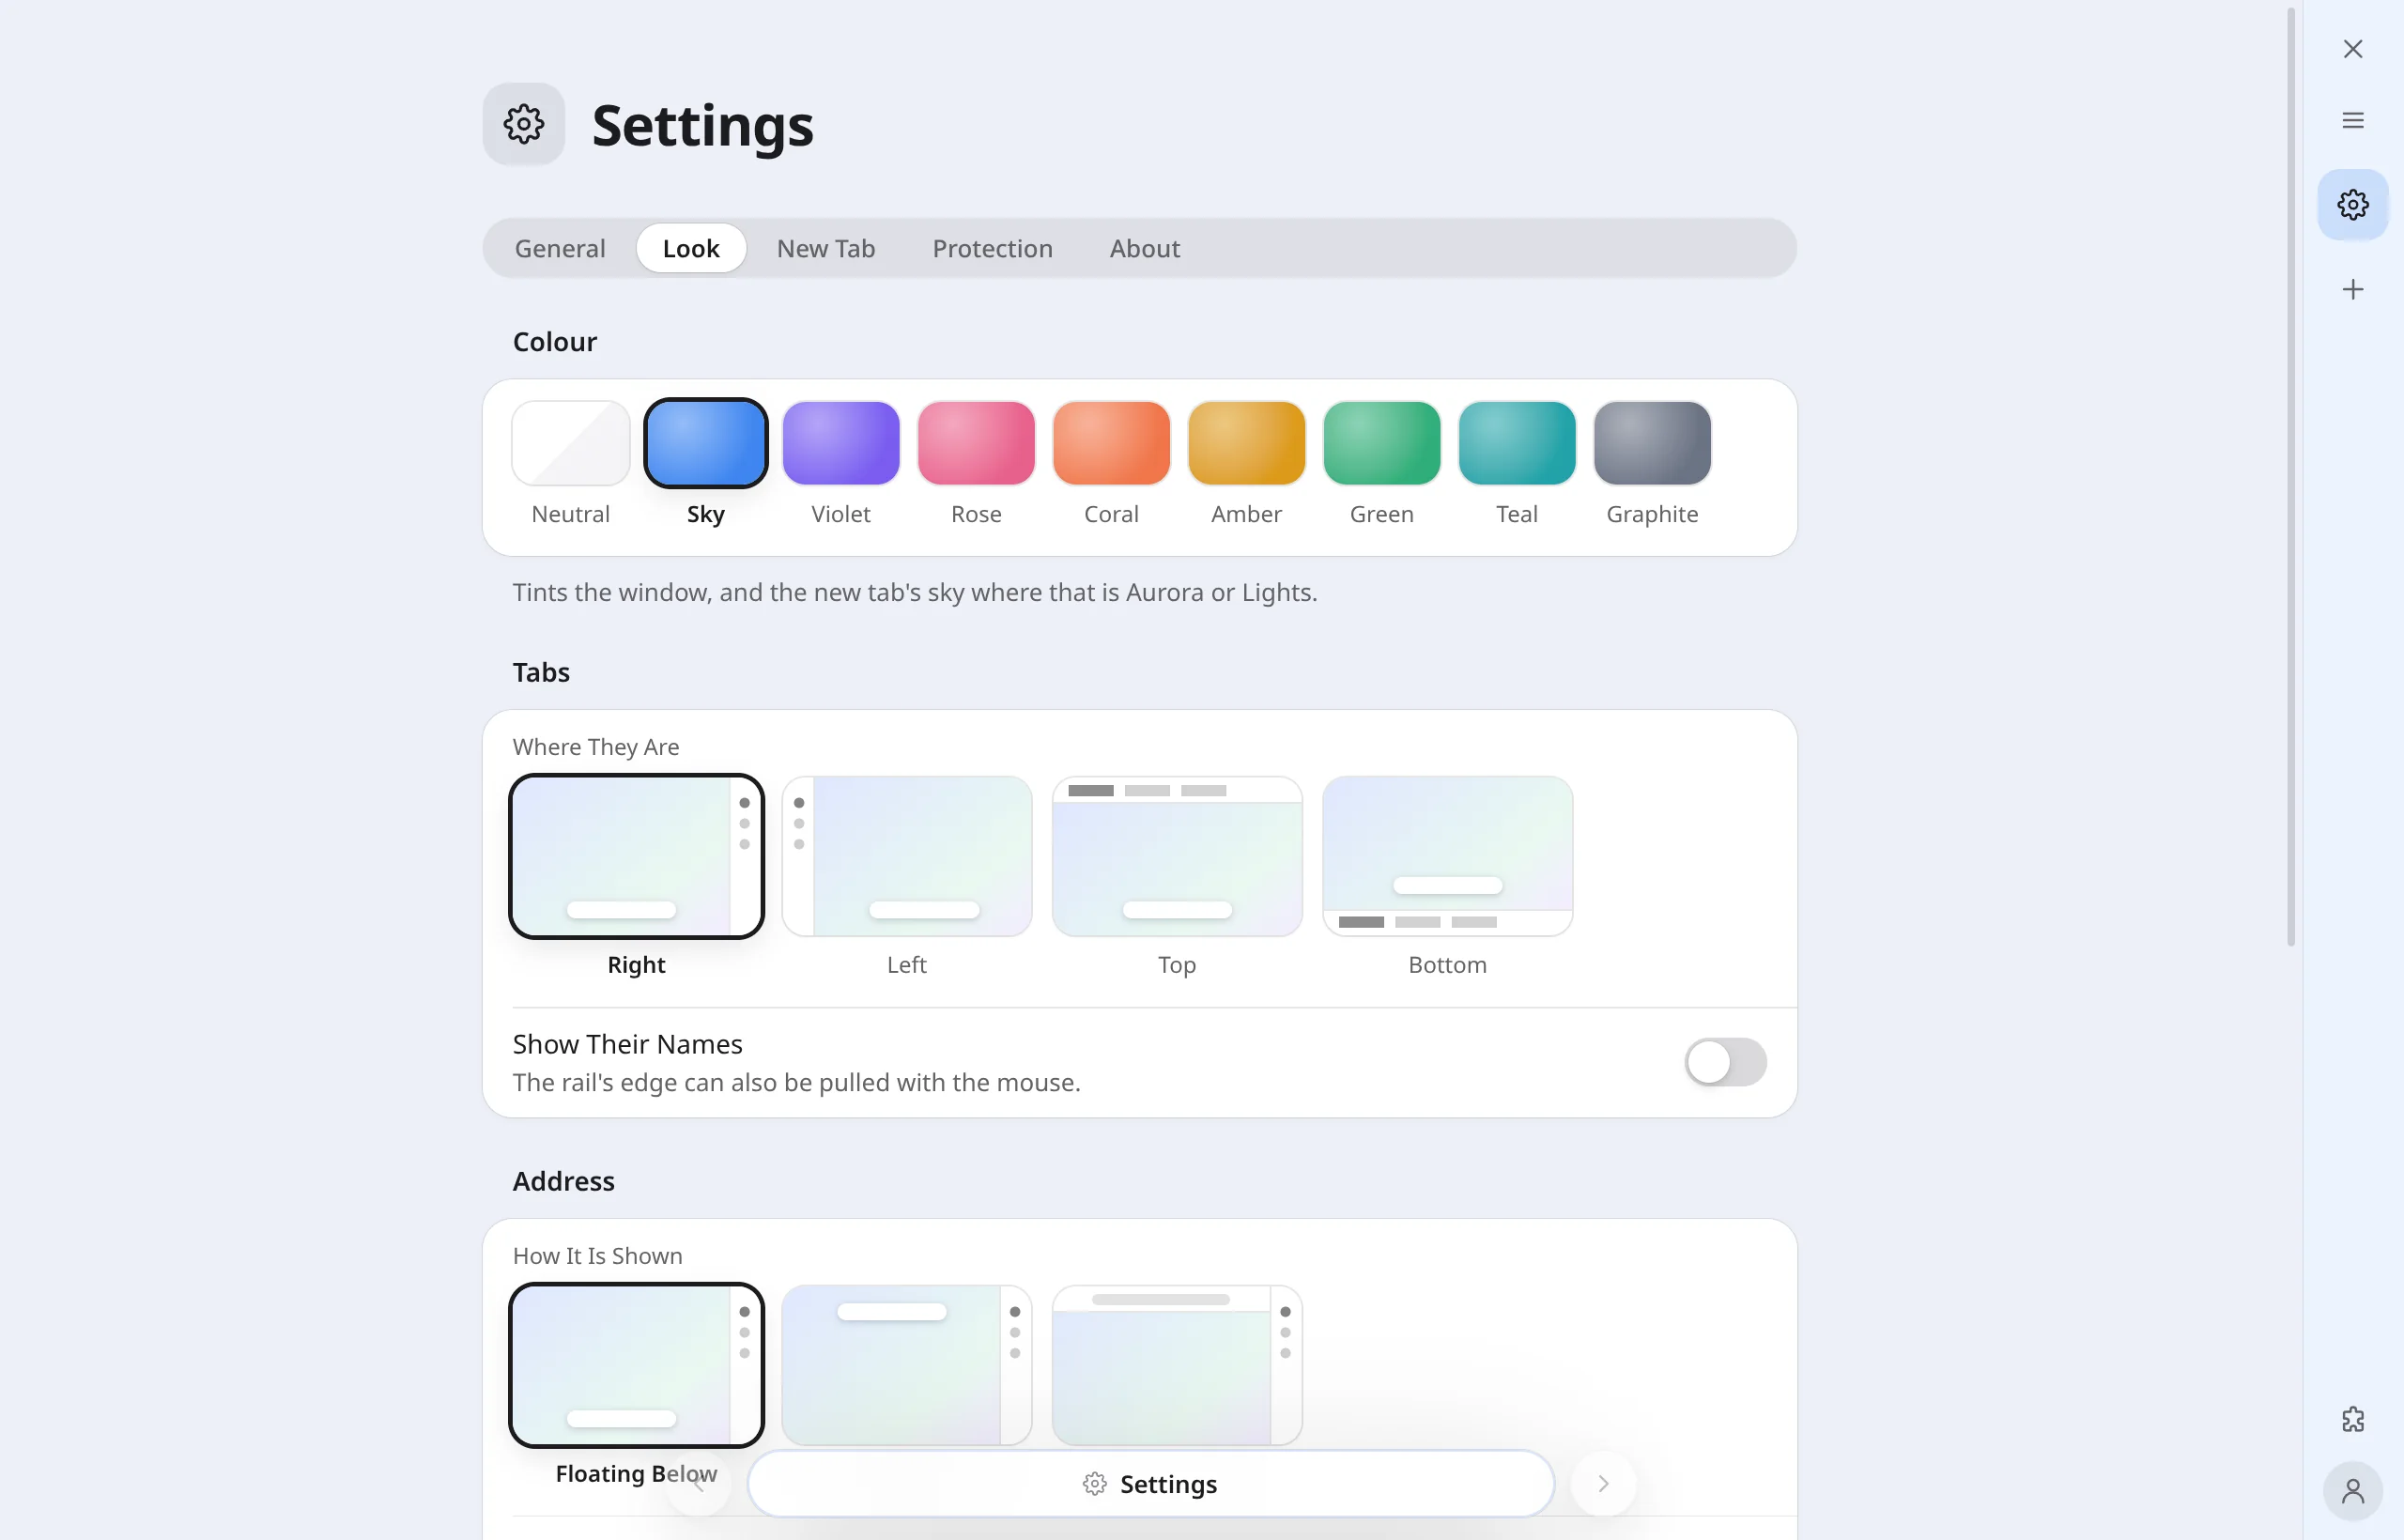Choose the Neutral colour swatch
This screenshot has width=2404, height=1540.
coord(570,443)
